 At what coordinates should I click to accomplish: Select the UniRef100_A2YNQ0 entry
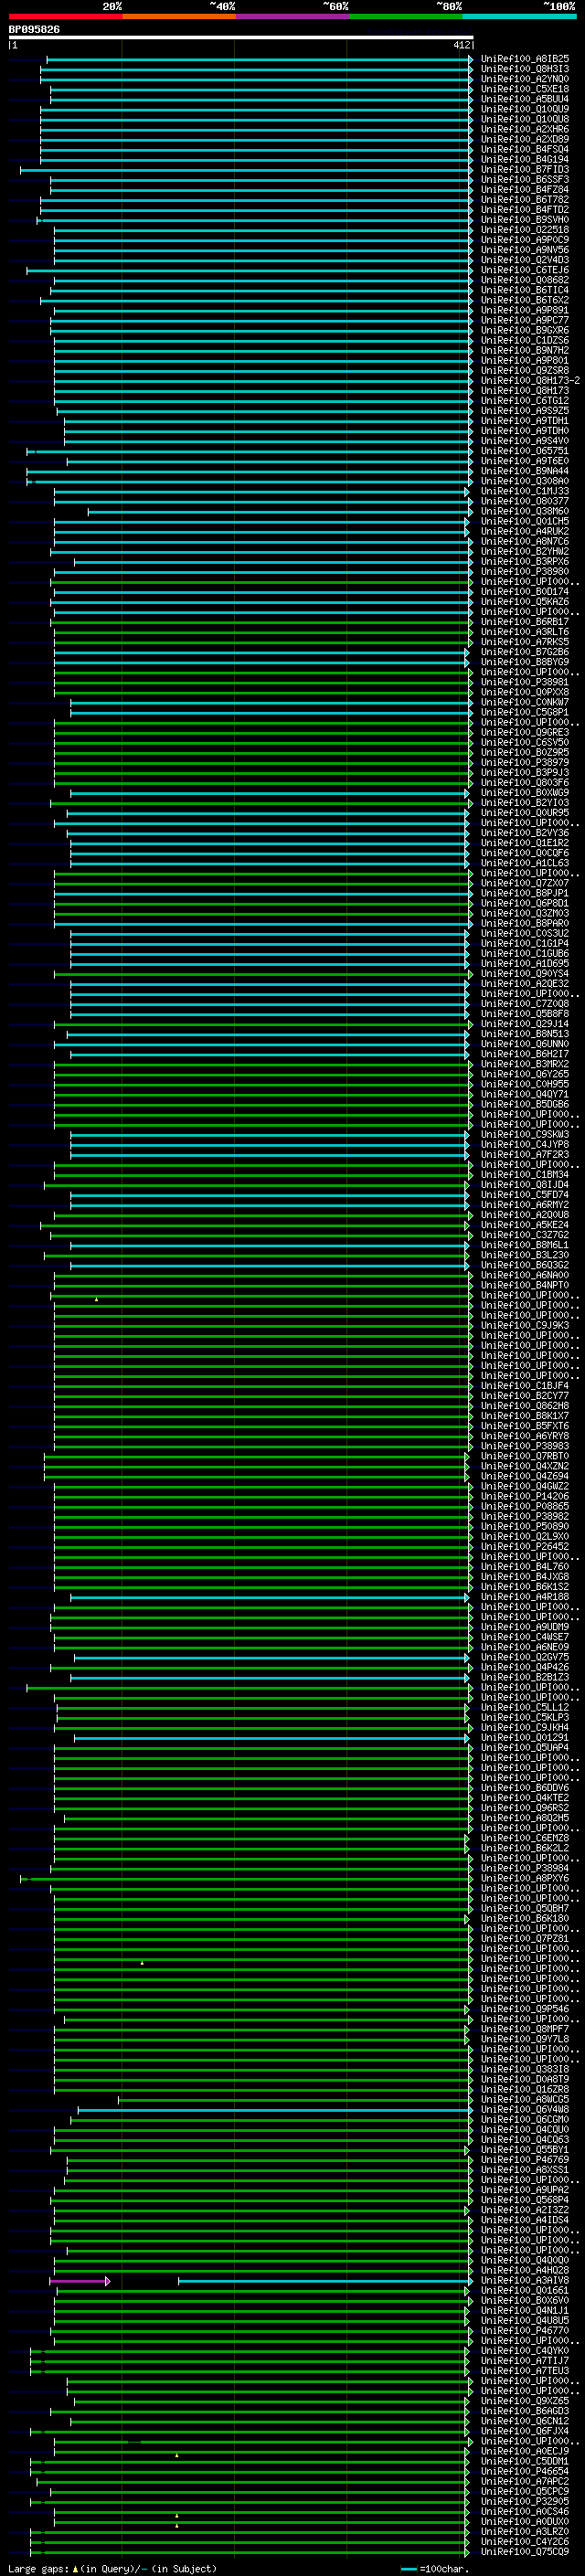pos(525,79)
